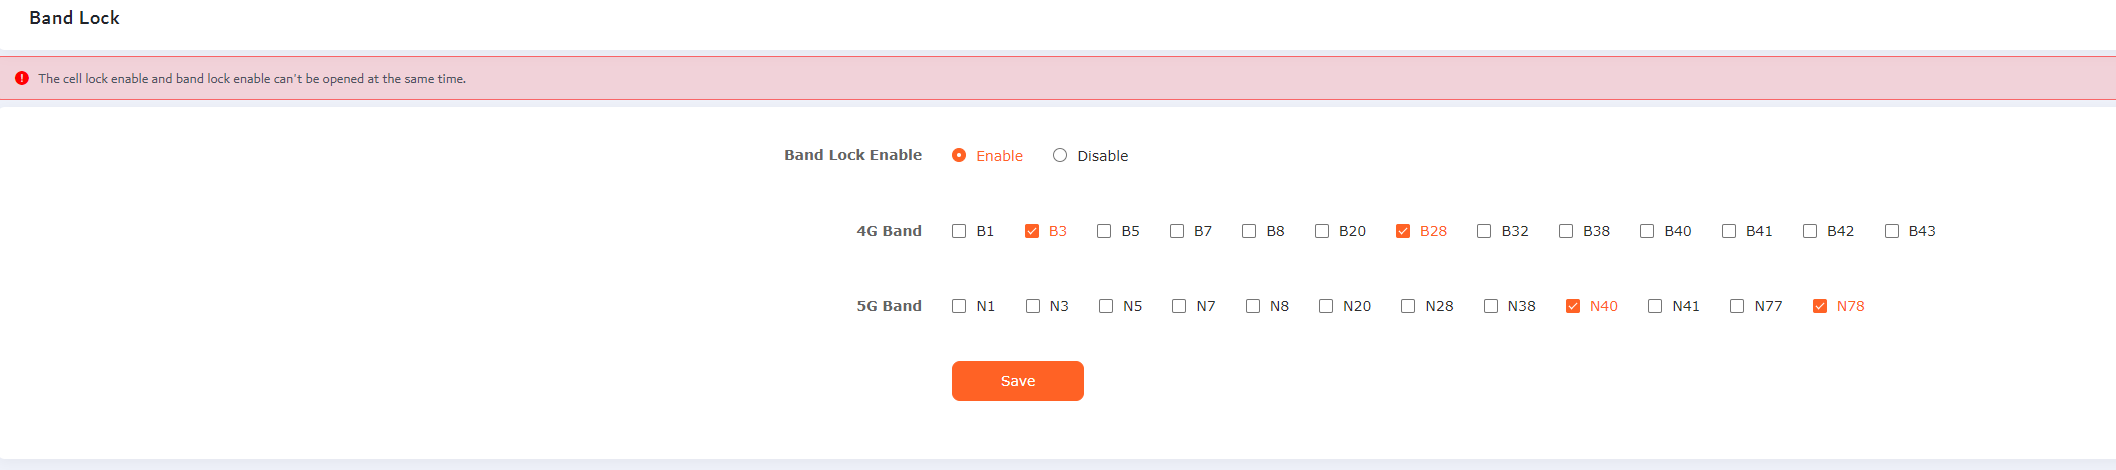Screen dimensions: 2116x470
Task: Select the Disable radio button
Action: coord(1060,155)
